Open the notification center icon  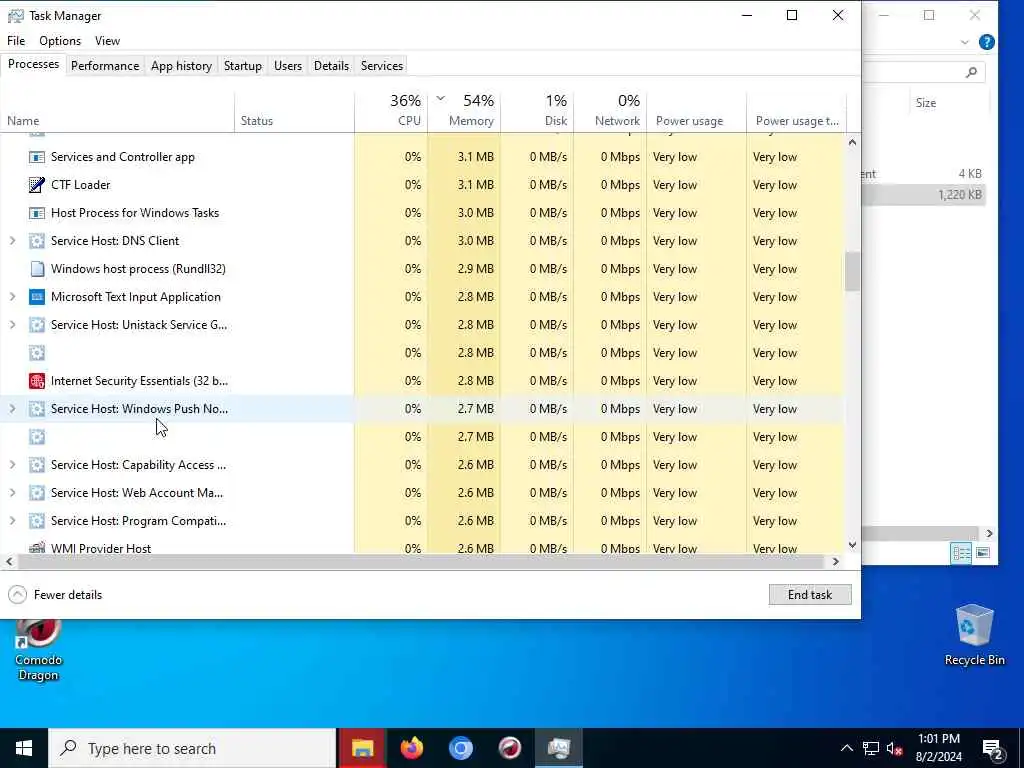[993, 749]
